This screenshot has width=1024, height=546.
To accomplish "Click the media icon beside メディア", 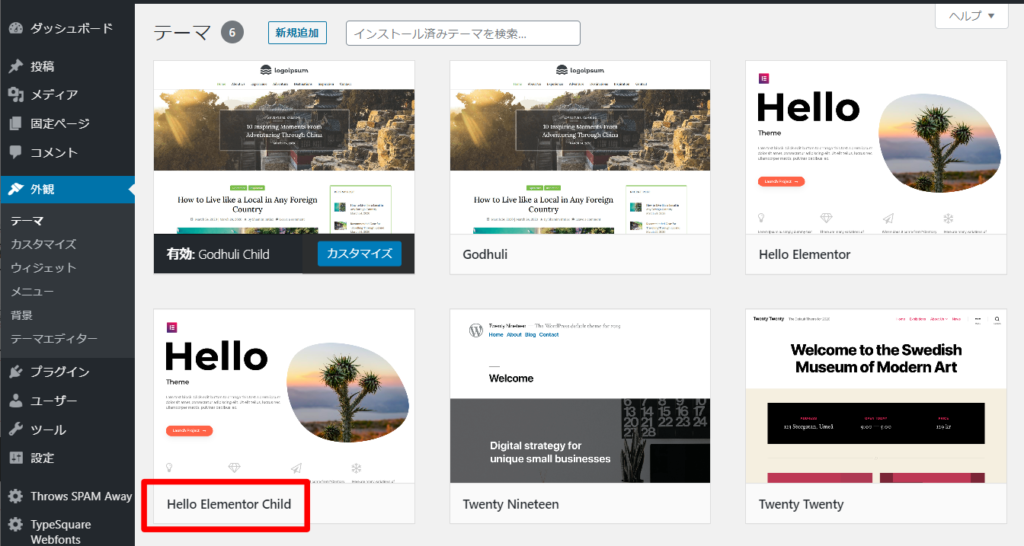I will click(16, 95).
